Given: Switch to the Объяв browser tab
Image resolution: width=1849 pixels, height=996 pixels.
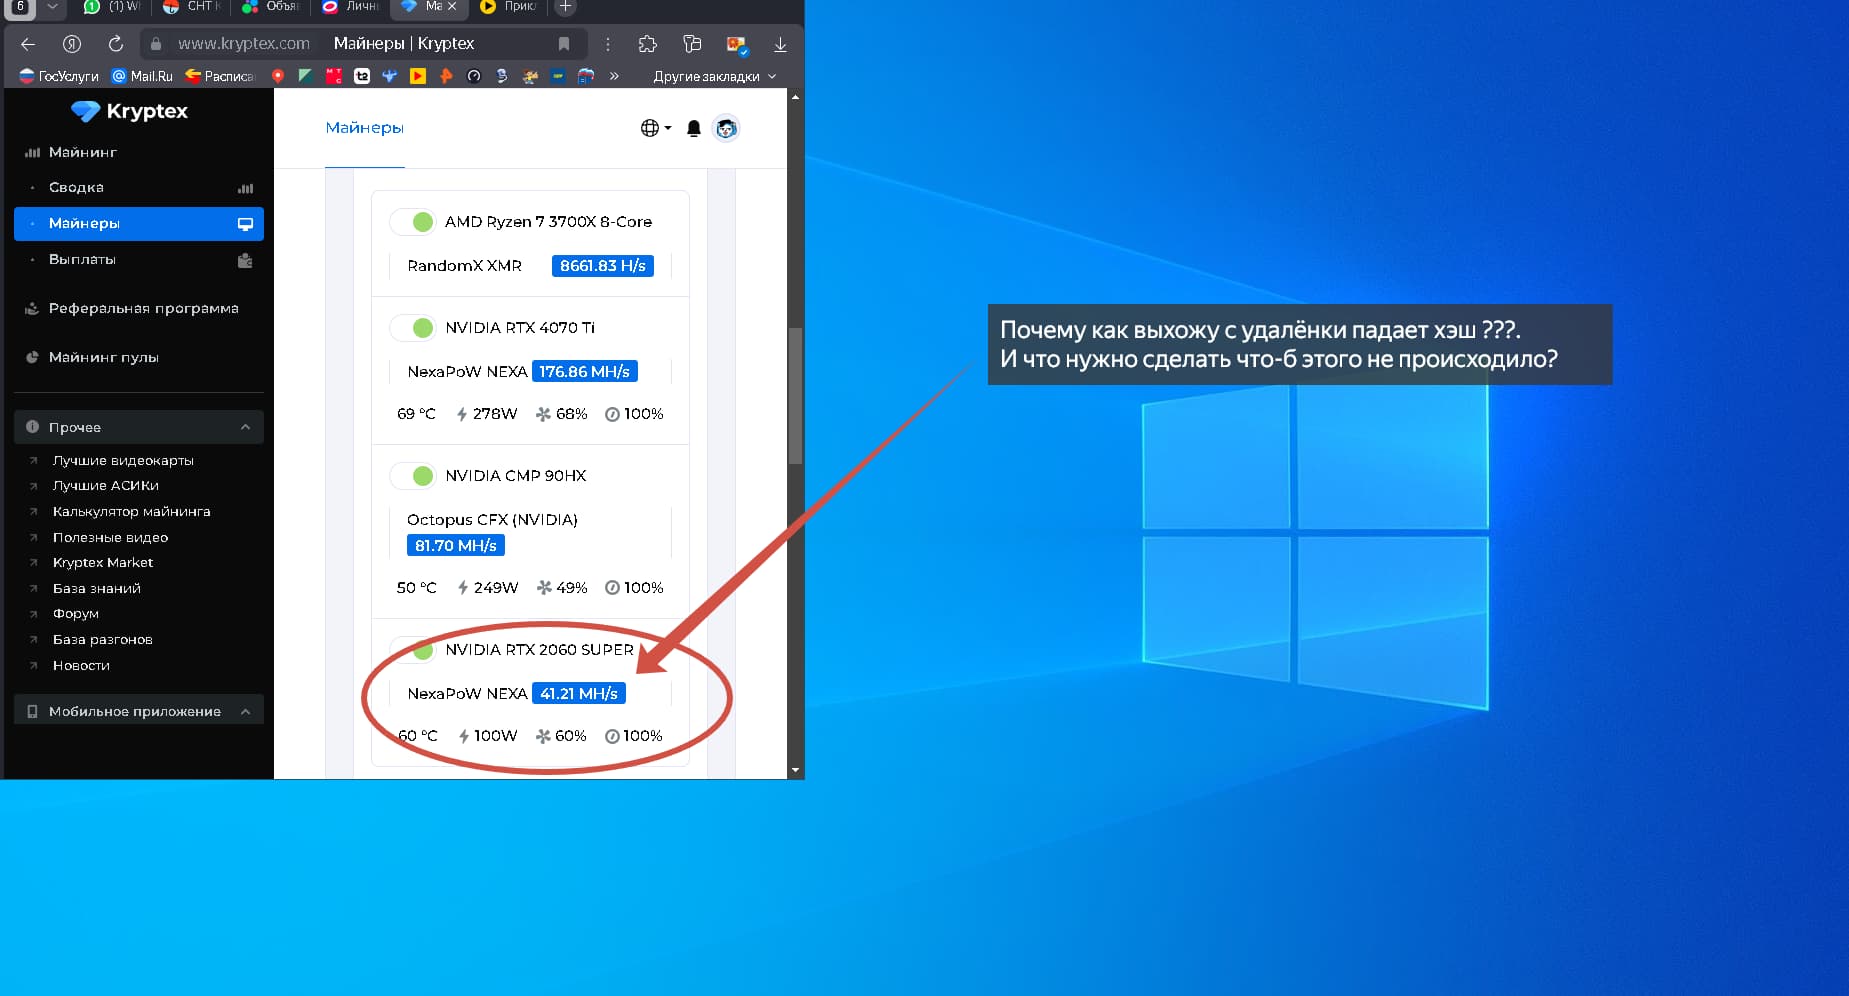Looking at the screenshot, I should click(x=270, y=7).
